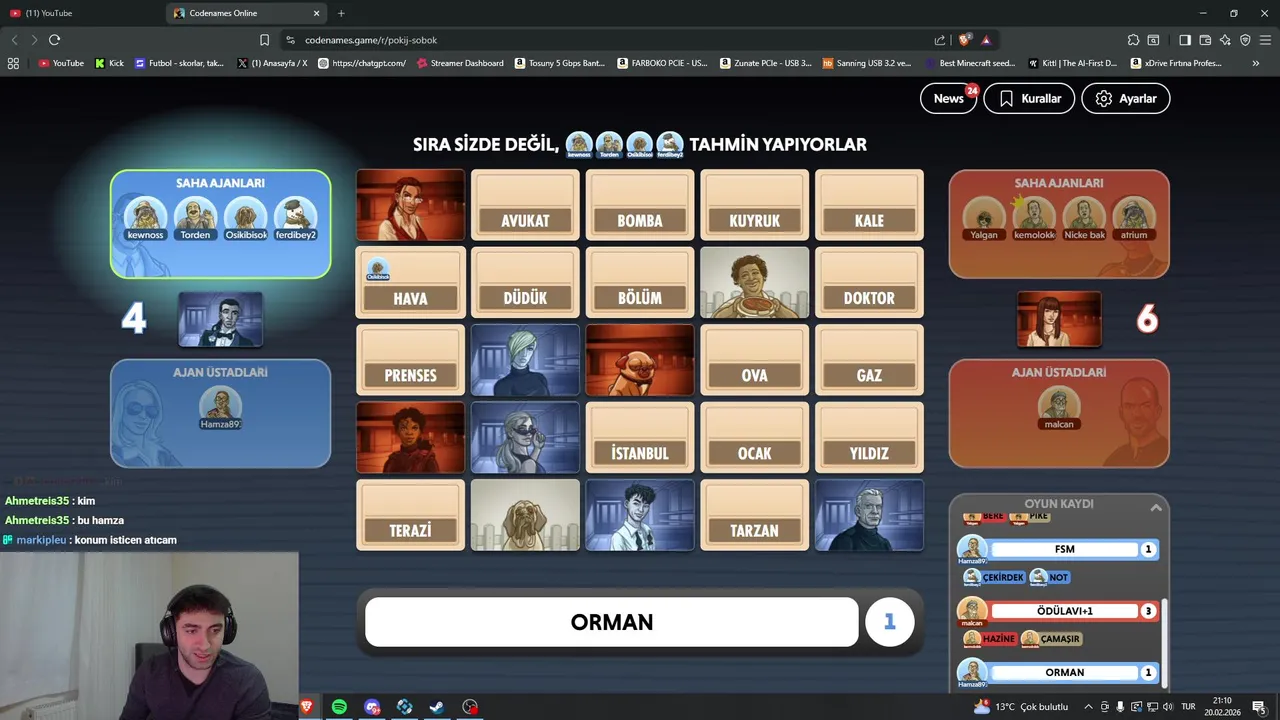The width and height of the screenshot is (1280, 720).
Task: Close the Codenames Online tab
Action: coord(317,13)
